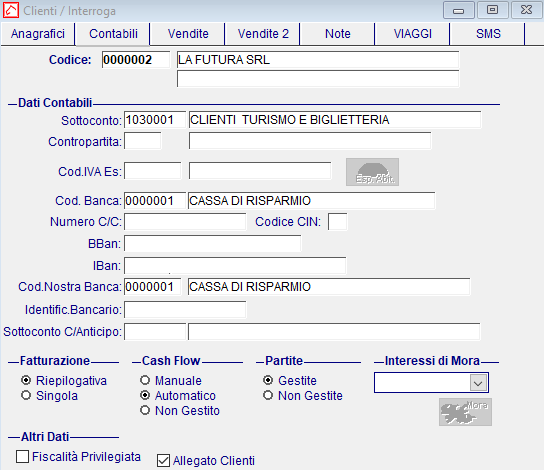Click the Codice field with 0000002
This screenshot has width=544, height=470.
[136, 60]
